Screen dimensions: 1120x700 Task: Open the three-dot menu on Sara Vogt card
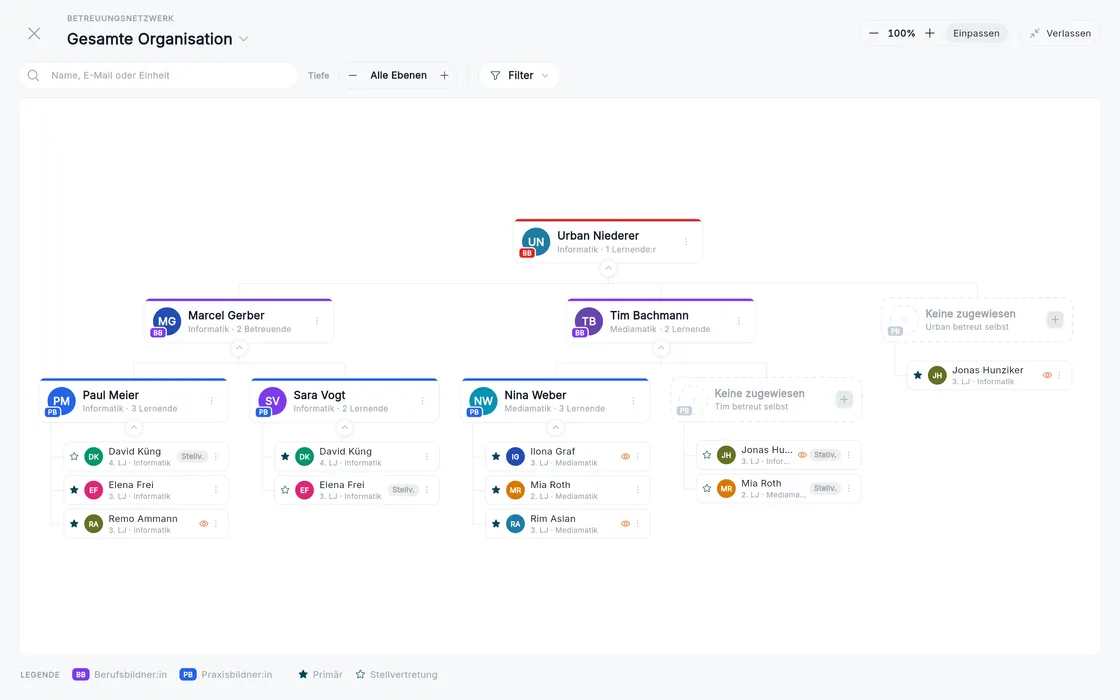tap(422, 401)
